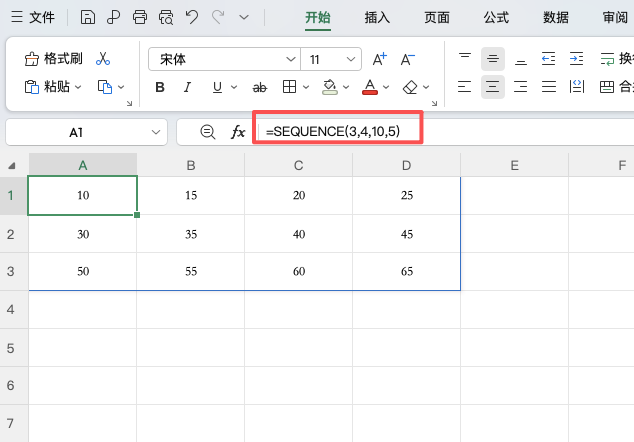Click the cell borders icon
Screen dimensions: 634x442
(290, 87)
